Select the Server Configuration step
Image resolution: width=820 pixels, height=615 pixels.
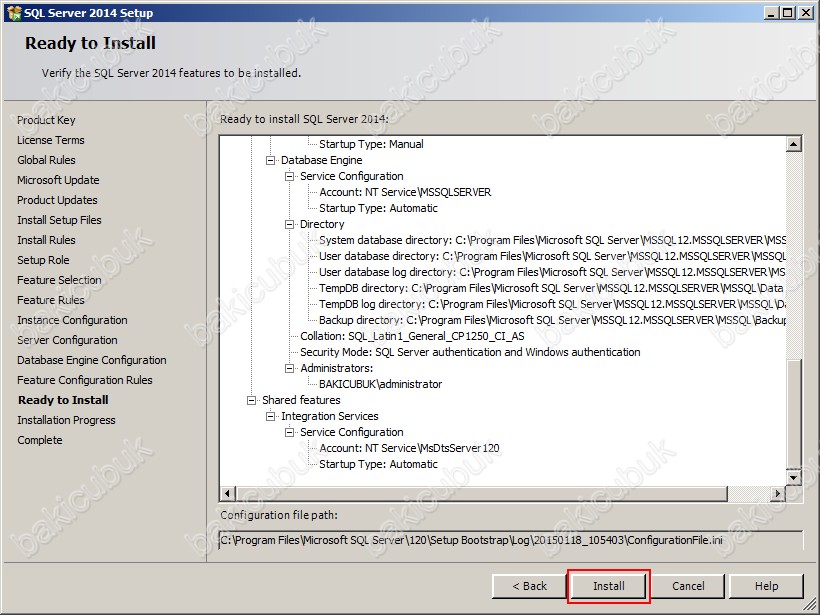coord(67,340)
